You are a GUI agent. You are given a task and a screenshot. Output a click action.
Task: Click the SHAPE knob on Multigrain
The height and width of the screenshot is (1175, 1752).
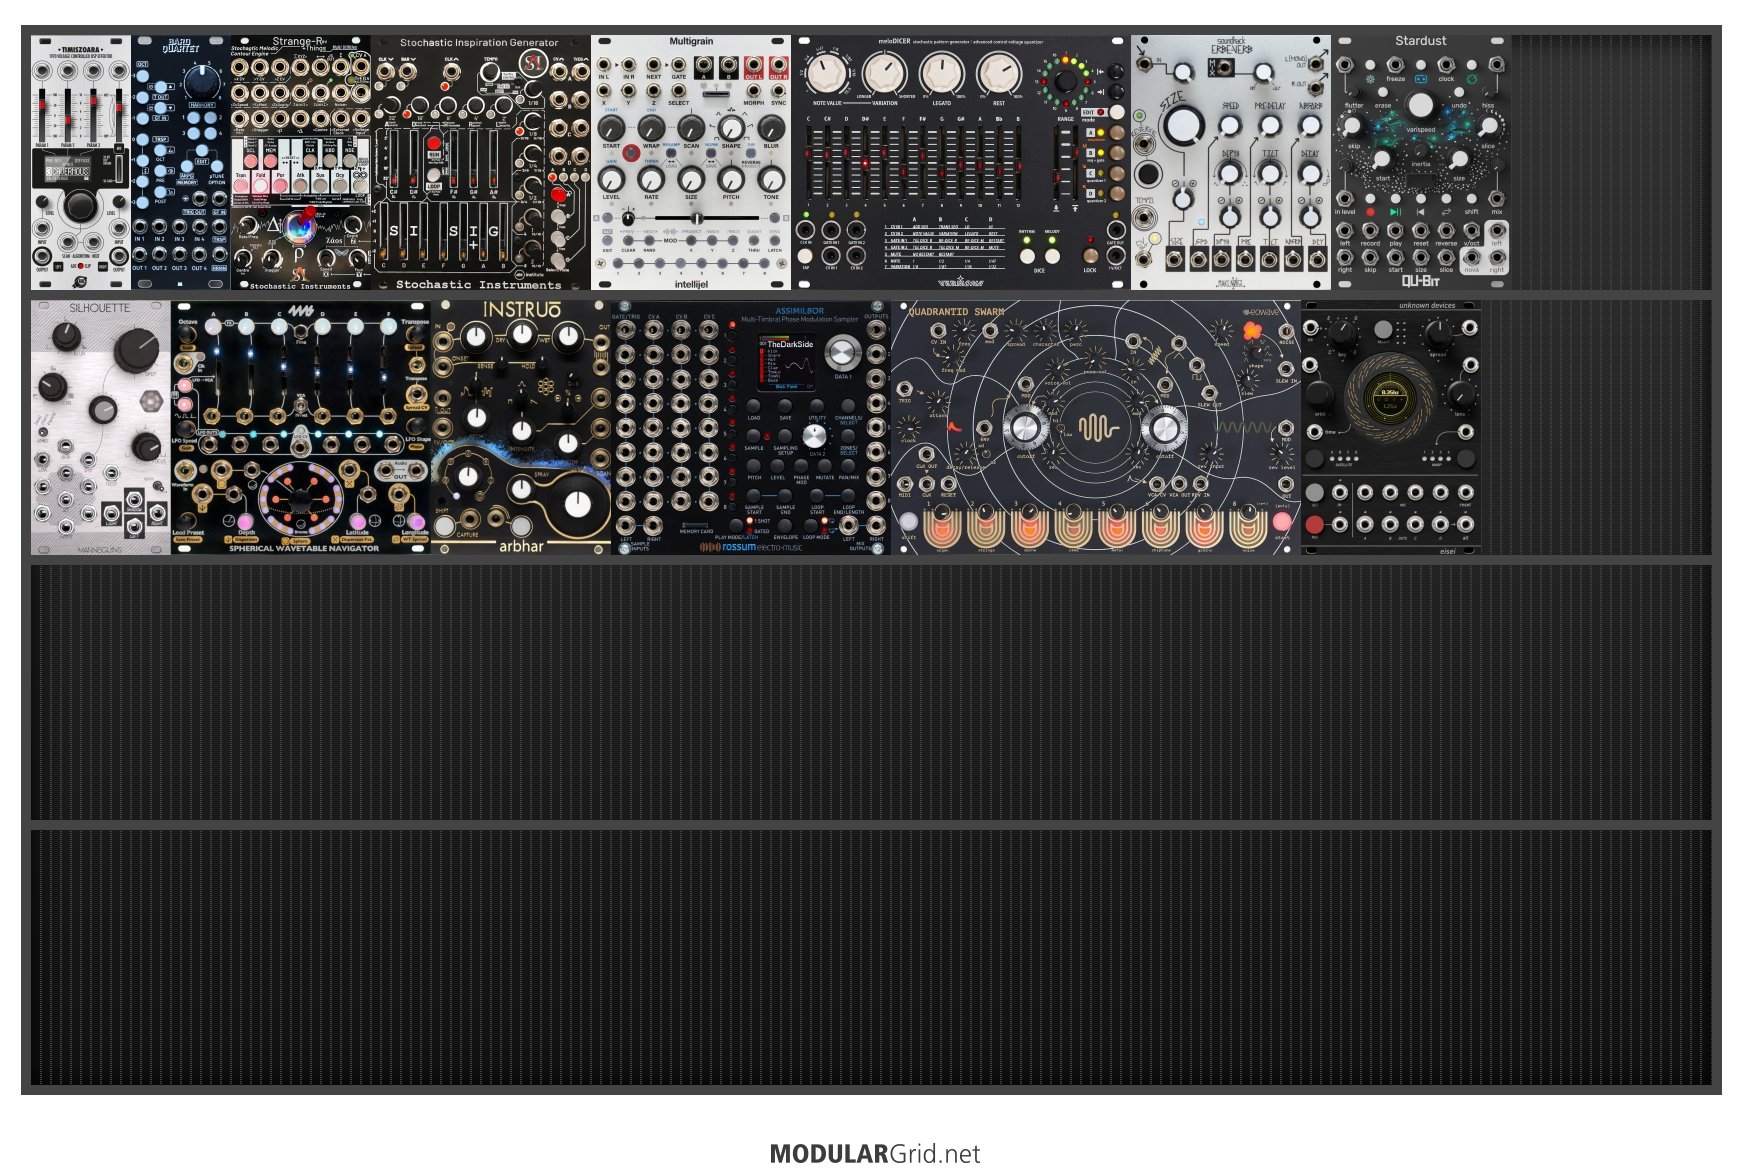(x=732, y=127)
